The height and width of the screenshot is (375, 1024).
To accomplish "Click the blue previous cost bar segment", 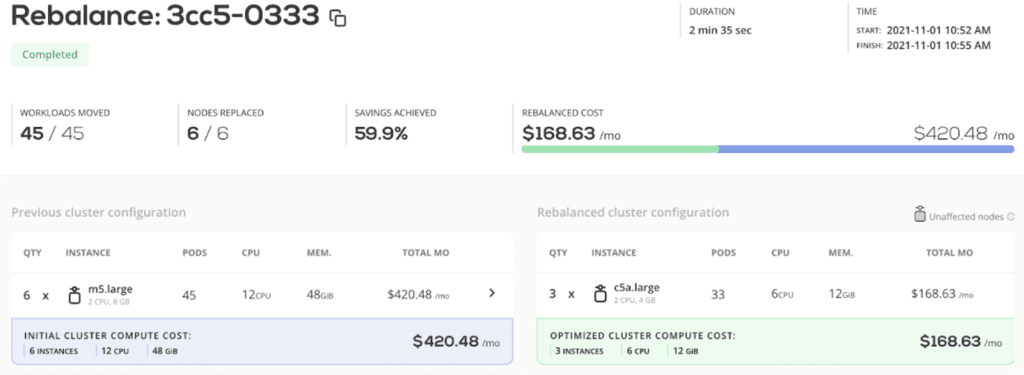I will (x=866, y=149).
